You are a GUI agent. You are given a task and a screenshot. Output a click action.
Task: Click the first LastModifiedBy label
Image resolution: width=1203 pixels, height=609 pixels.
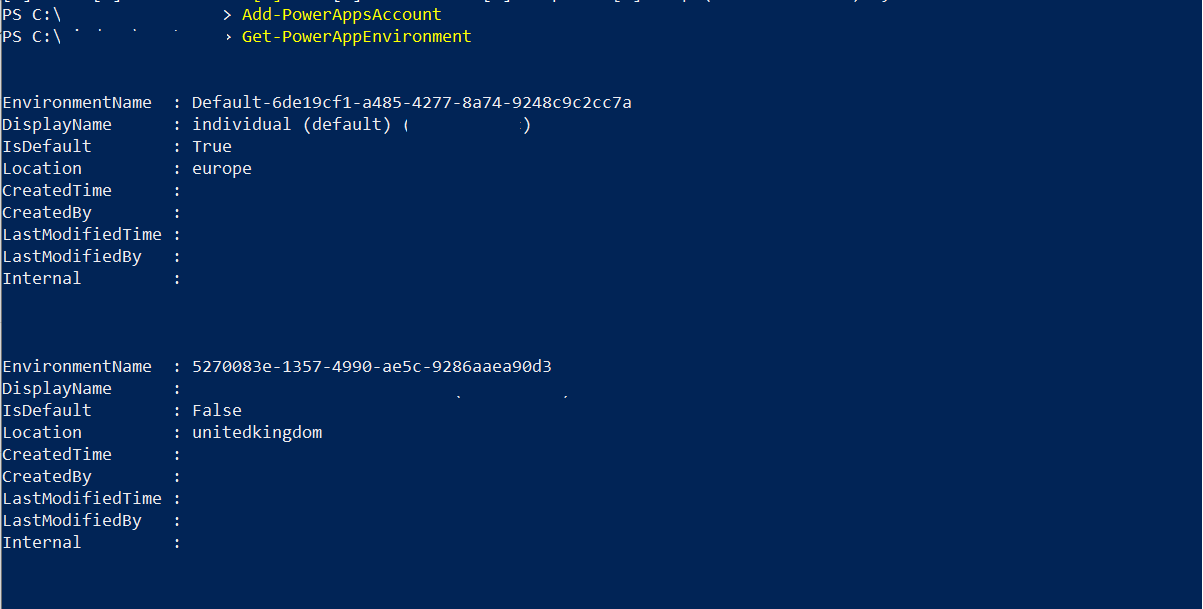72,257
